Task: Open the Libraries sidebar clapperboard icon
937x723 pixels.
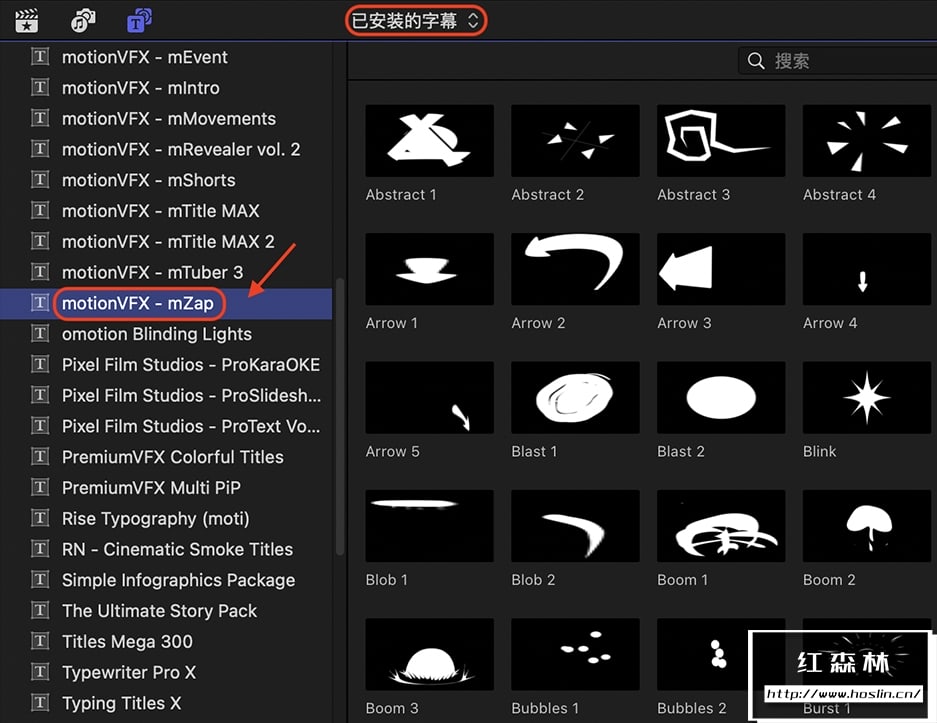Action: tap(26, 21)
